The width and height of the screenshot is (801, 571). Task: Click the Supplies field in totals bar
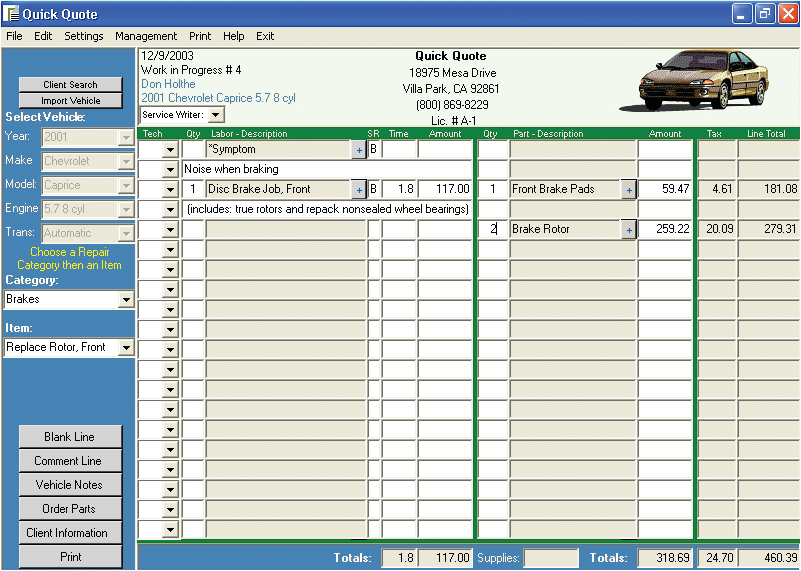(x=552, y=558)
